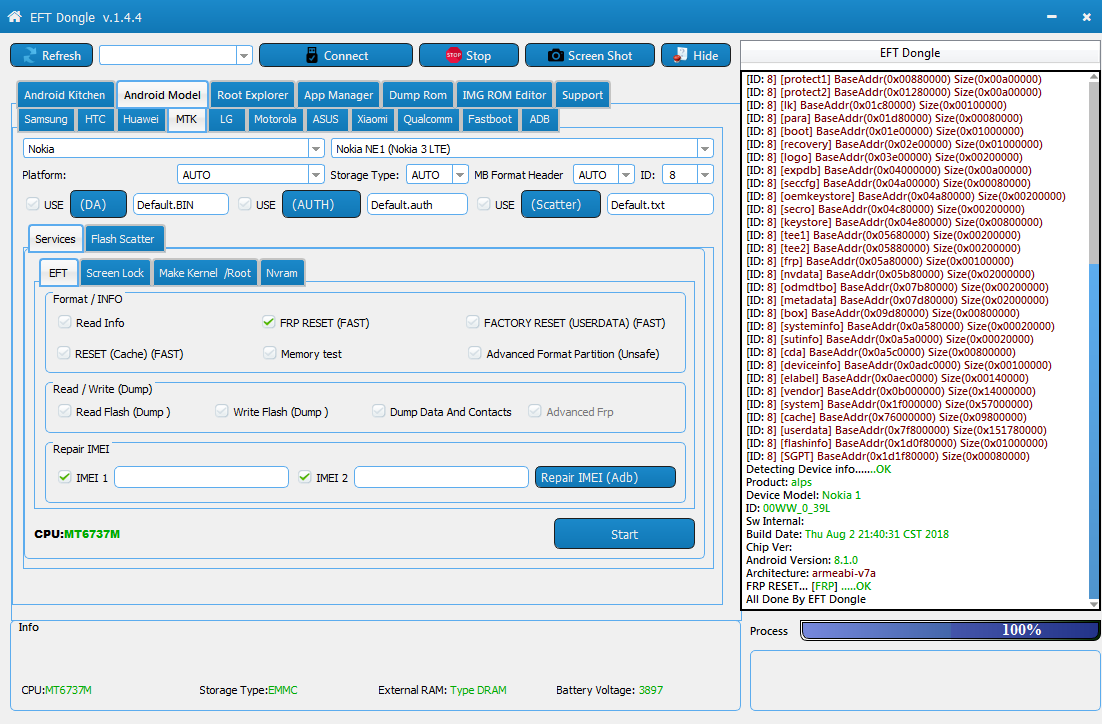
Task: Close the EFT Dongle window
Action: pos(1086,17)
